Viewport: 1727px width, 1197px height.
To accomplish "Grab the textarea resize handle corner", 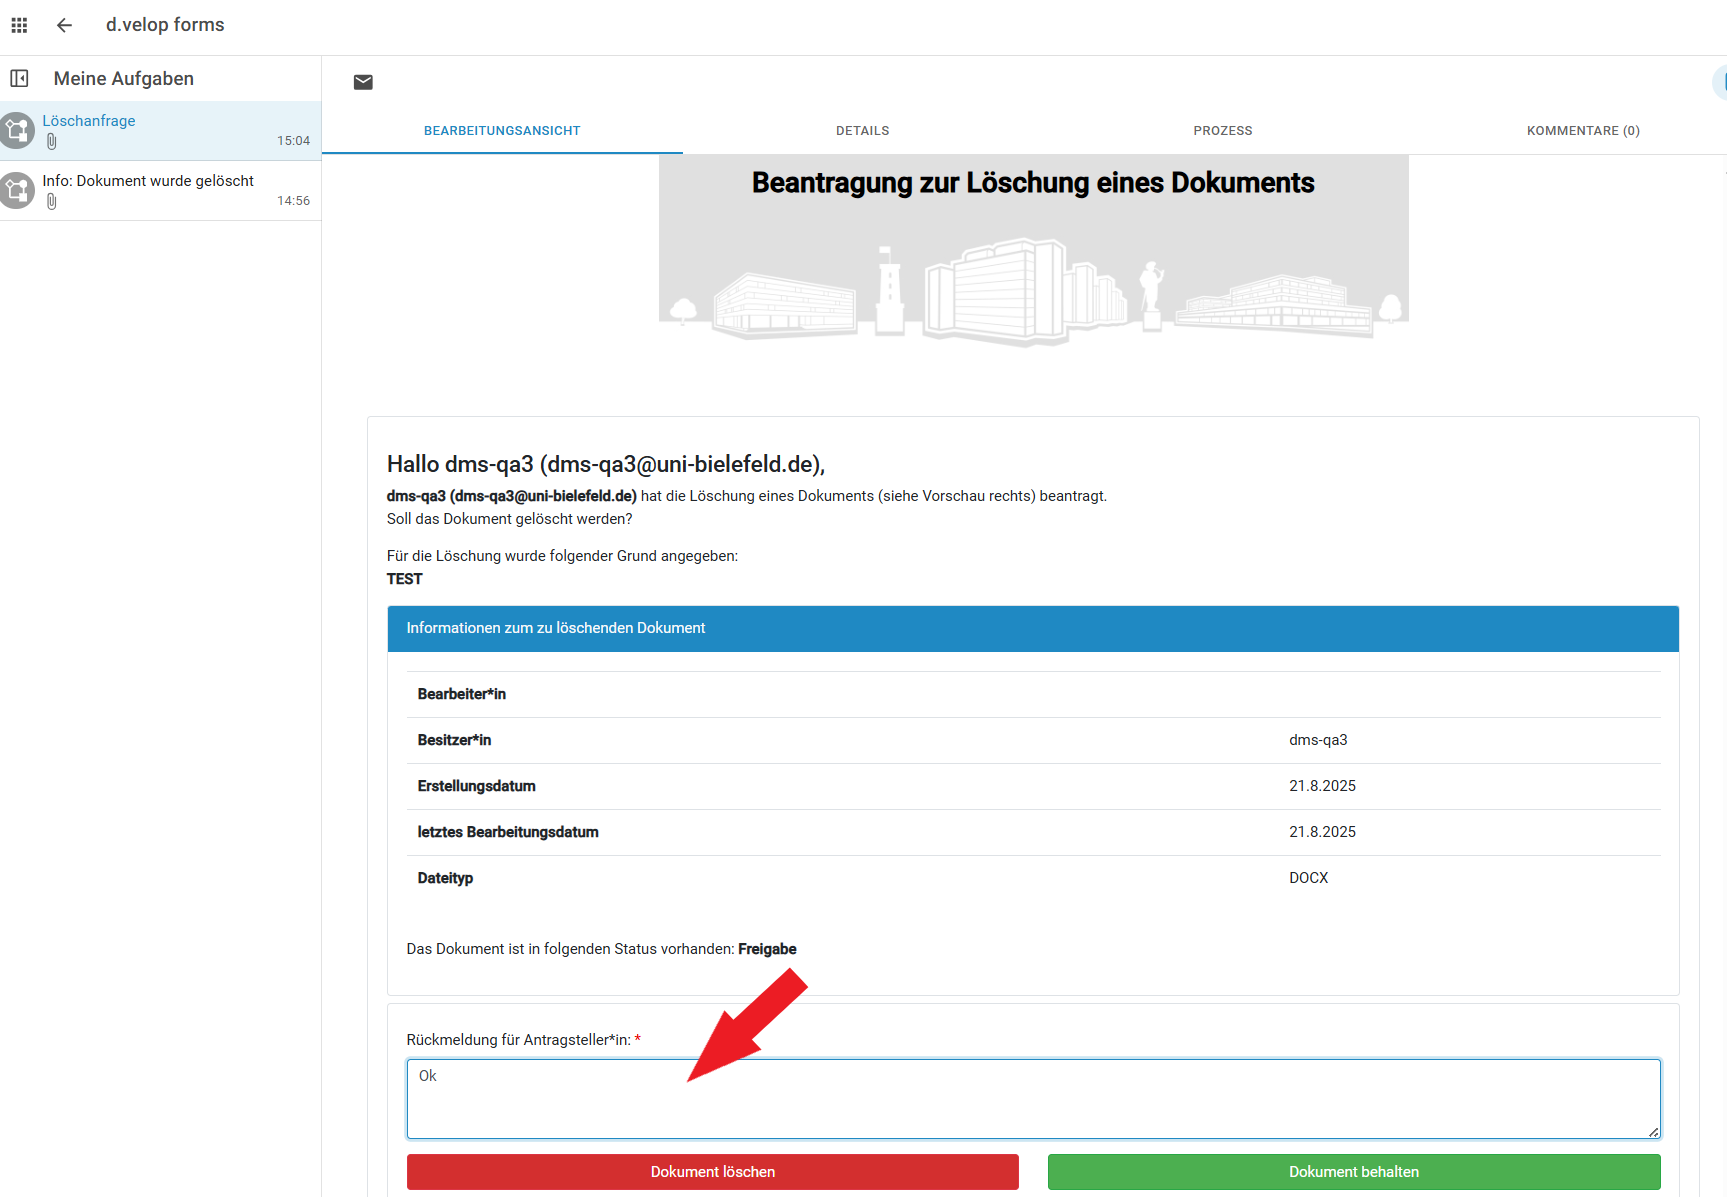I will 1653,1132.
